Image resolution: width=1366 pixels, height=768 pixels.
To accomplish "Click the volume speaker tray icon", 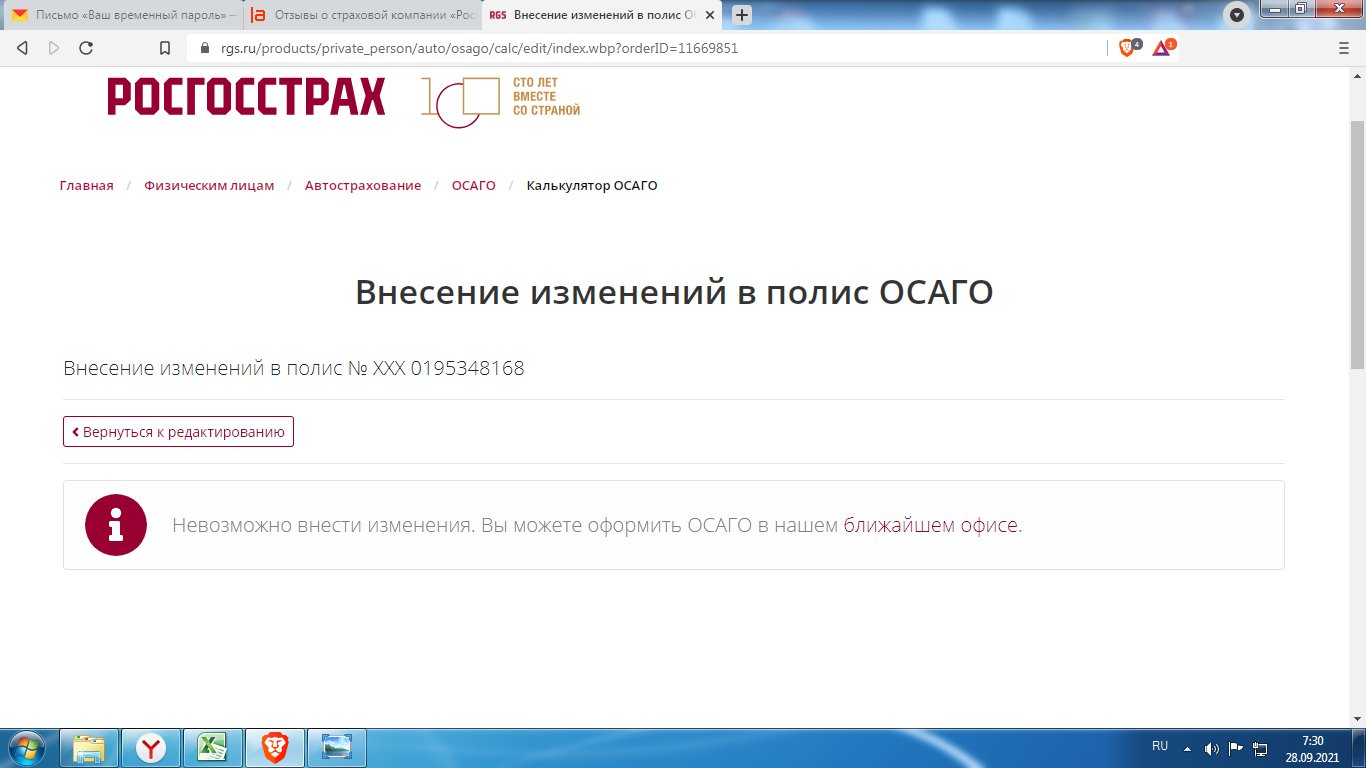I will pyautogui.click(x=1212, y=748).
